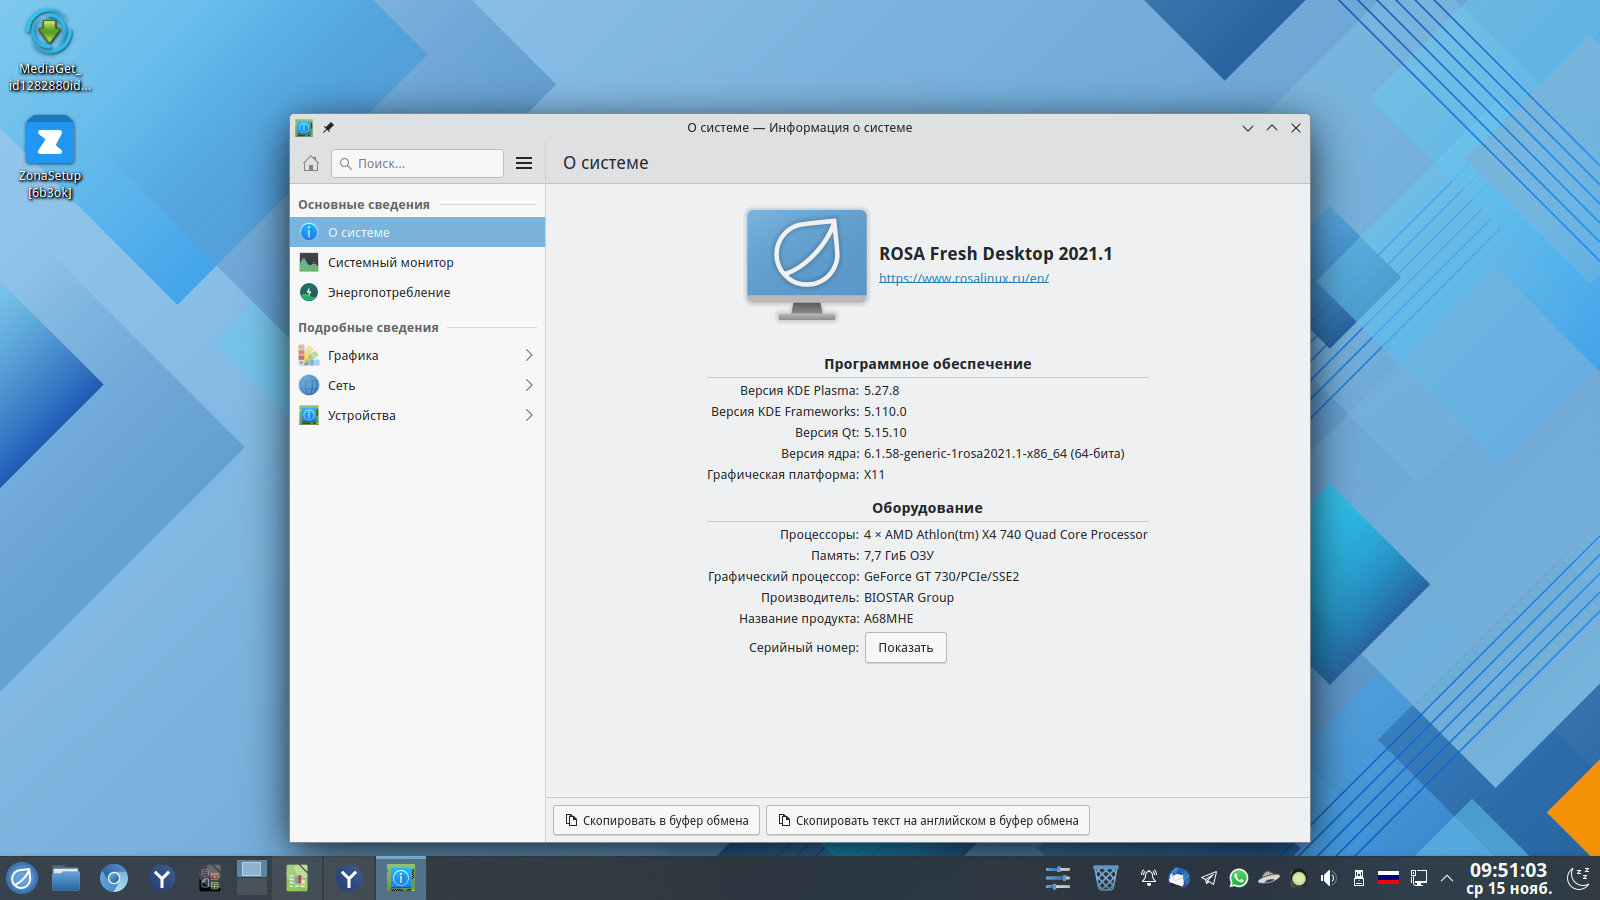Toggle the pin icon in title bar

tap(328, 128)
